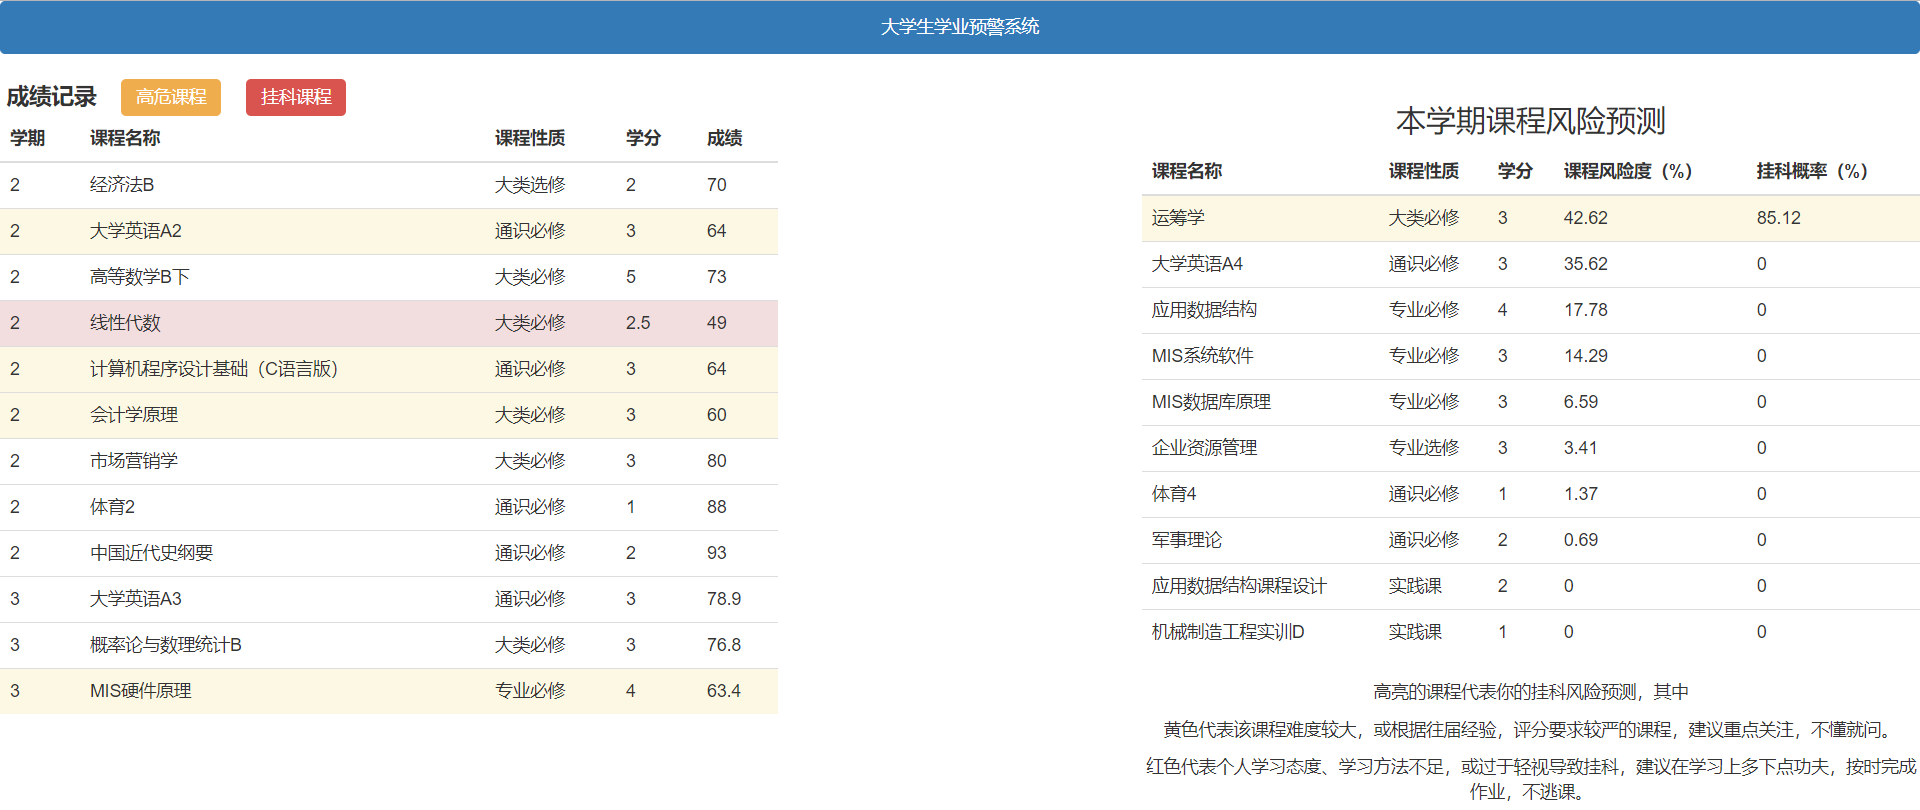Screen dimensions: 1920x810
Task: Click the 应用数据结构 course in prediction table
Action: [1204, 310]
